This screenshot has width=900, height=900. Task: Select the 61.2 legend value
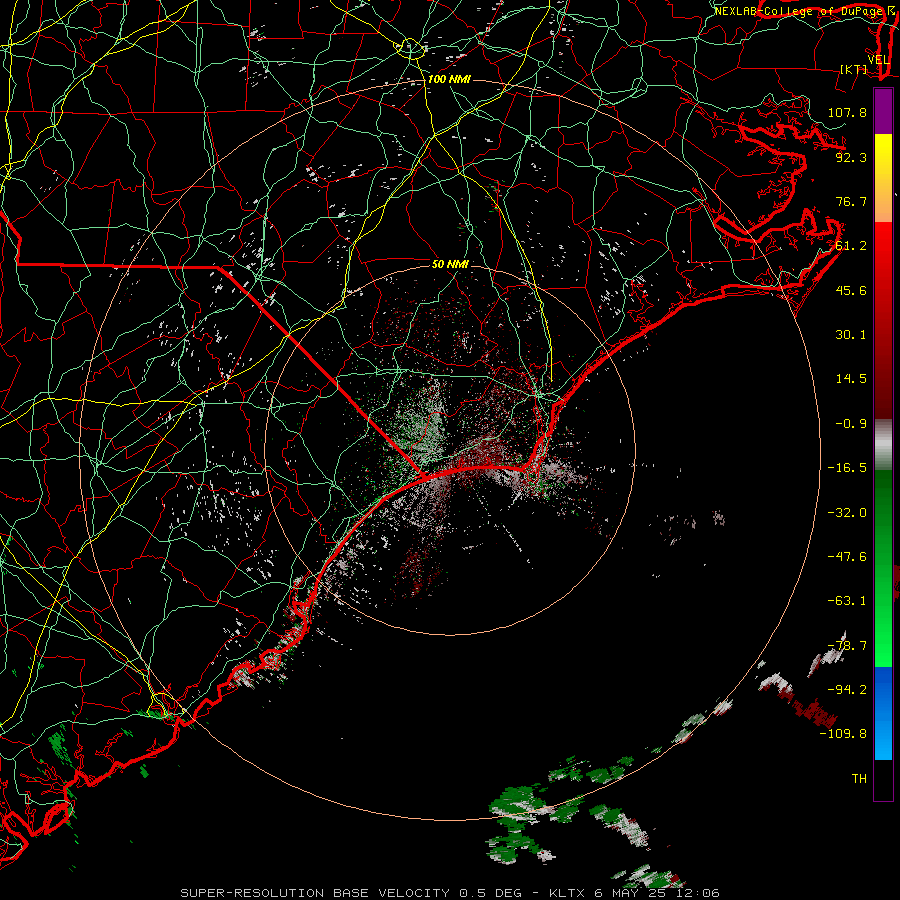click(851, 246)
